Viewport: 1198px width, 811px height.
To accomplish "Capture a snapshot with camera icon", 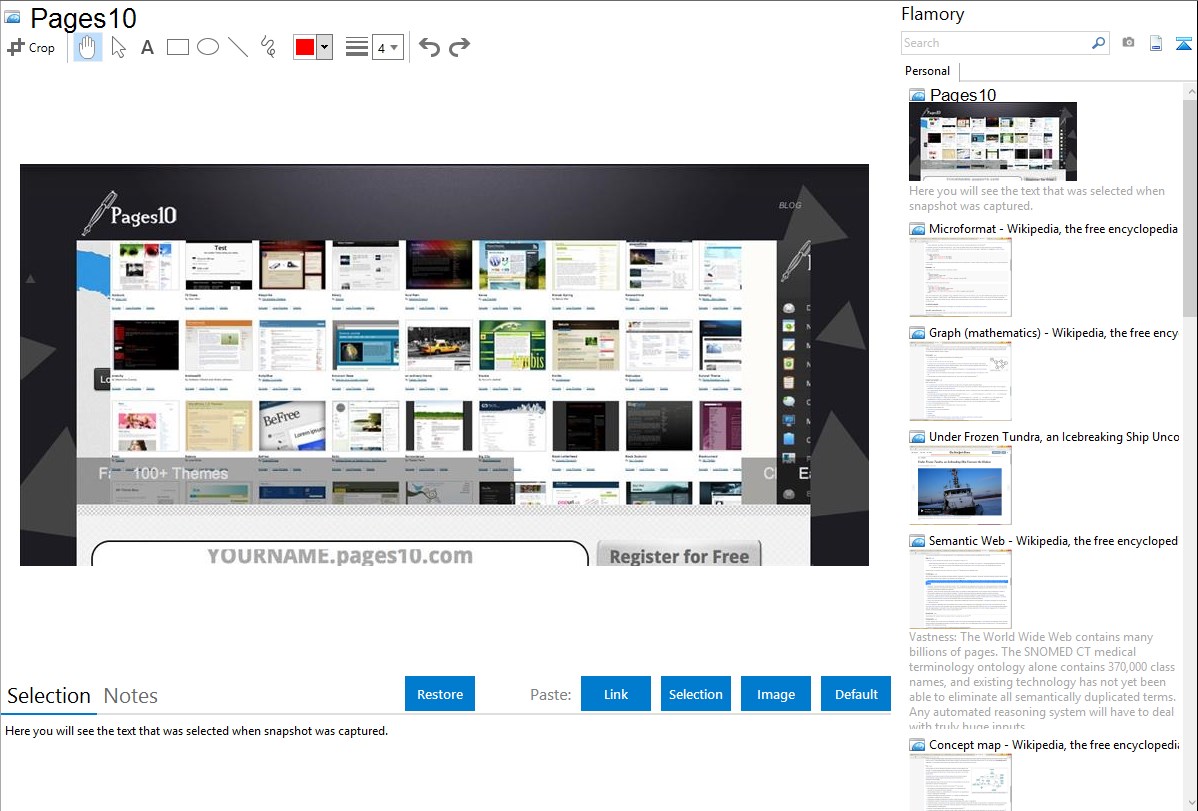I will tap(1128, 43).
